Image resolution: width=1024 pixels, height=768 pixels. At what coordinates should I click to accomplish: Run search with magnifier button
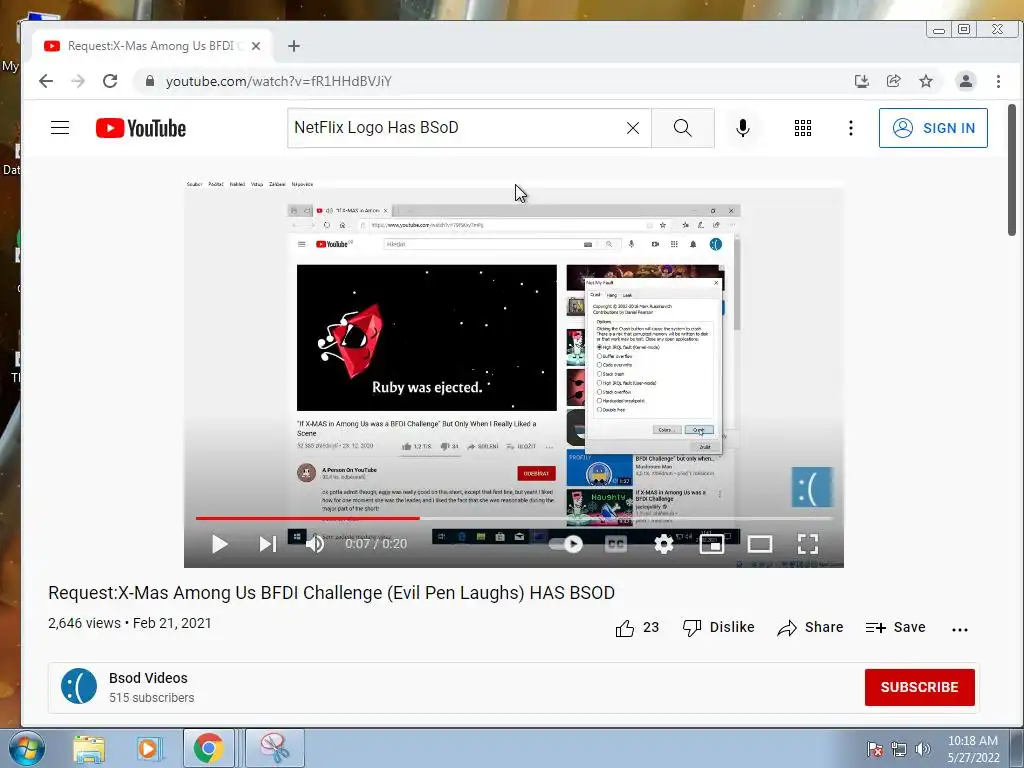pos(682,128)
